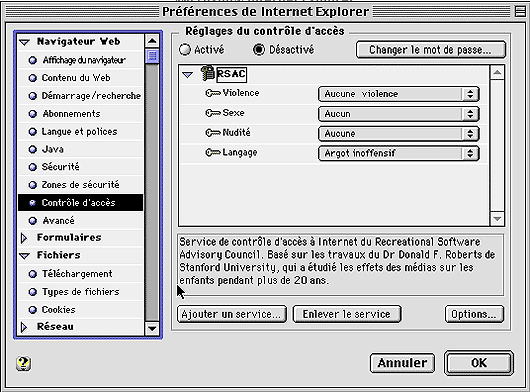Open the Nudité level dropdown
This screenshot has width=530, height=392.
point(399,134)
